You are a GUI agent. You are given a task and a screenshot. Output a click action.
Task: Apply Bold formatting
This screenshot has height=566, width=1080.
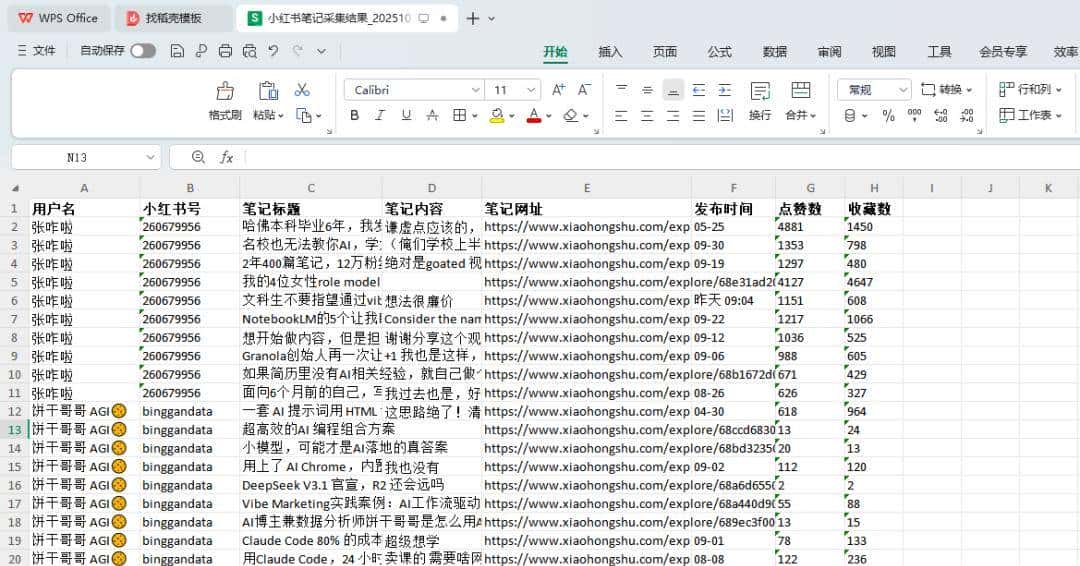(354, 116)
